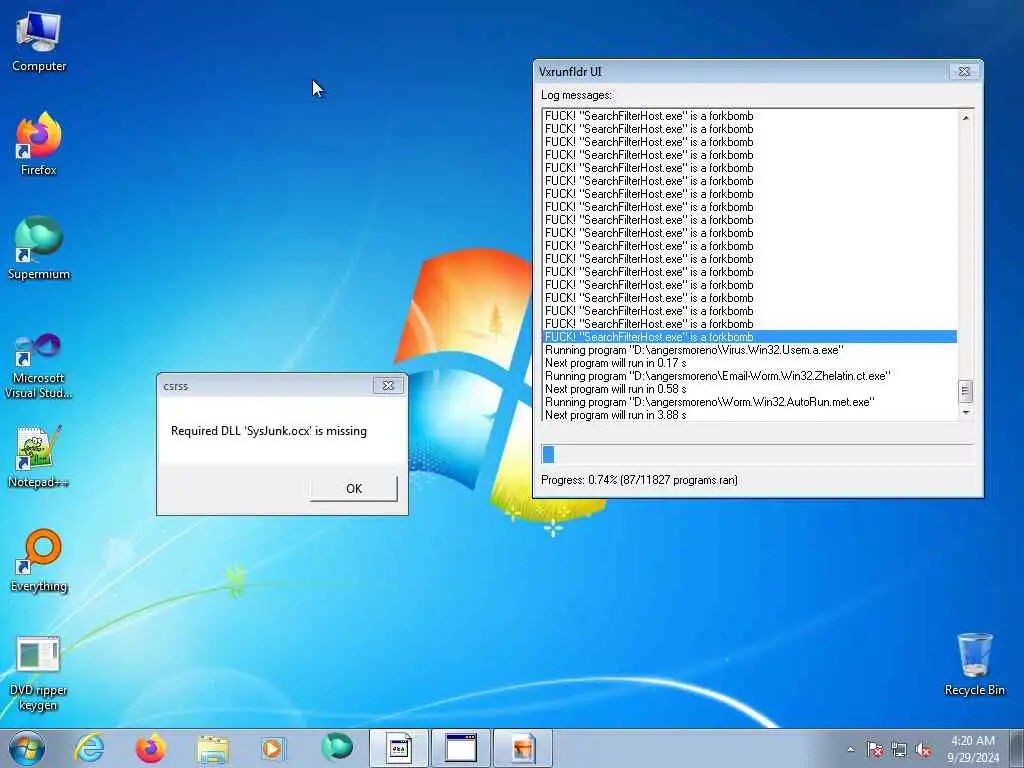Open Windows Explorer folder in taskbar
Image resolution: width=1024 pixels, height=768 pixels.
pyautogui.click(x=212, y=748)
